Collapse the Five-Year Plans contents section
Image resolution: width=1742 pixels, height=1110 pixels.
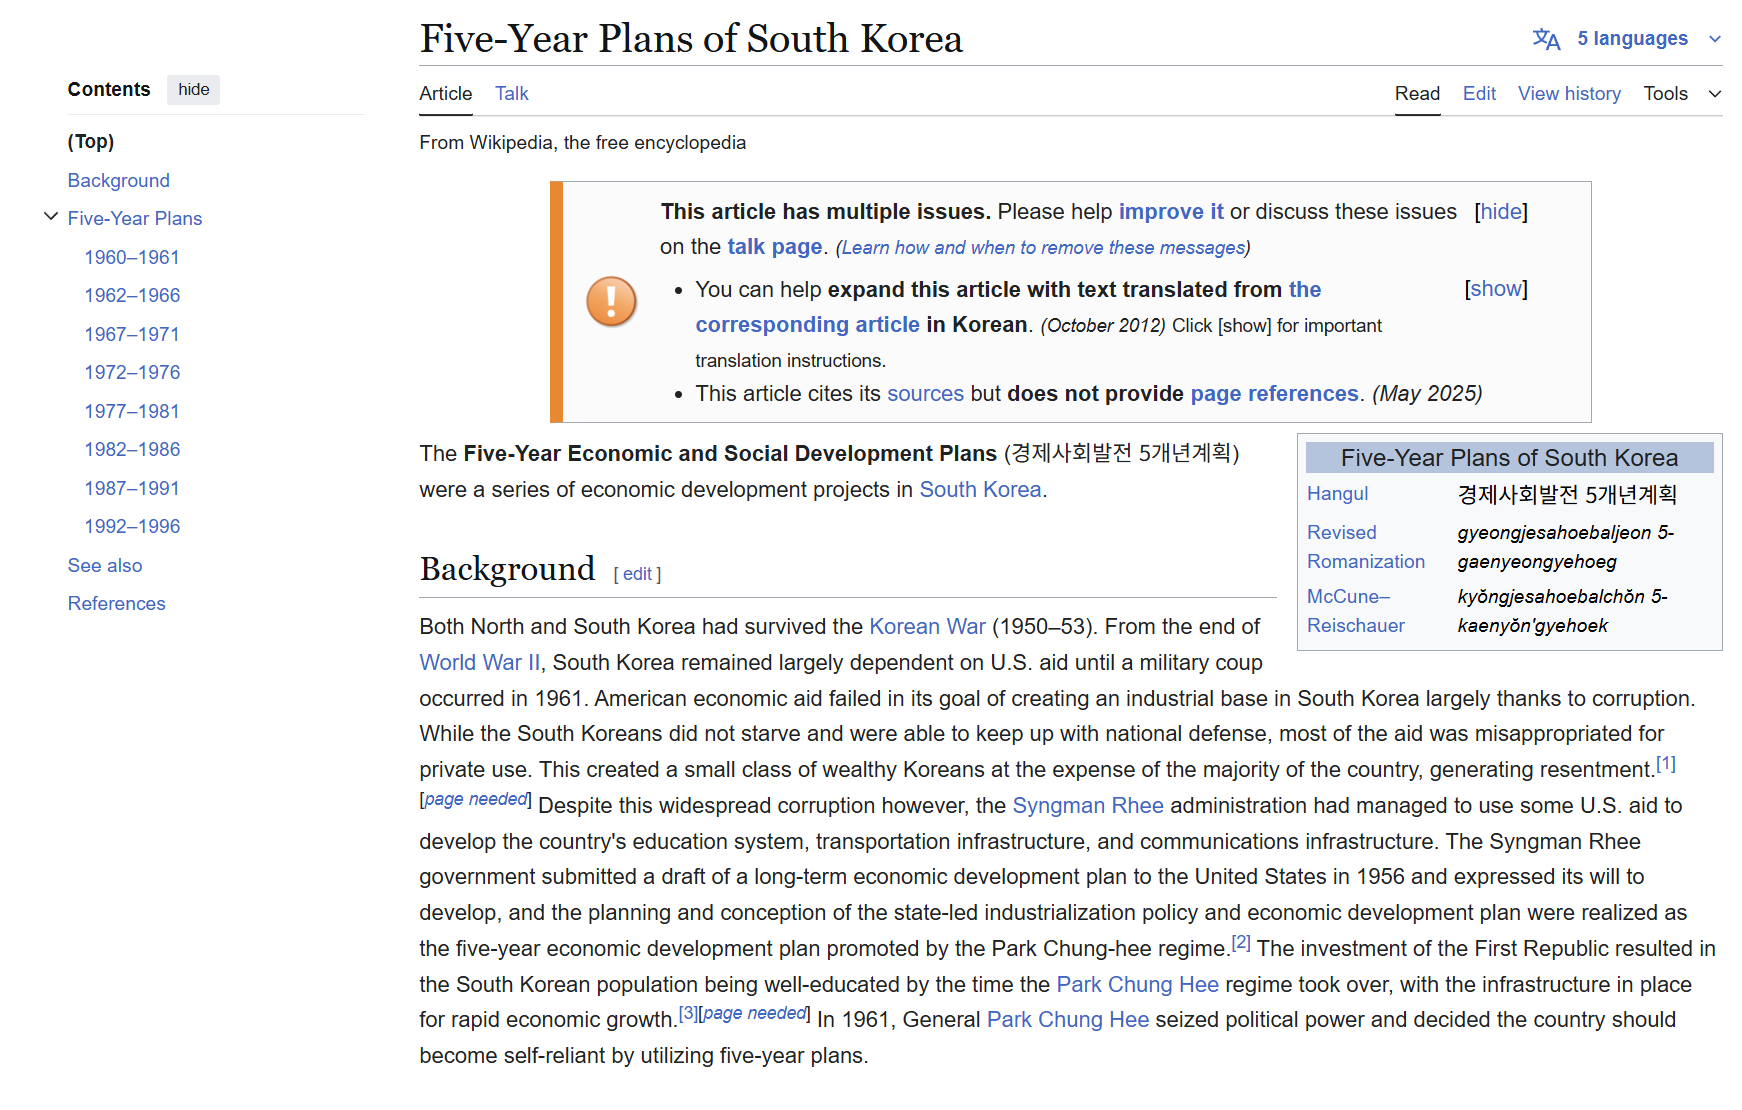point(51,217)
